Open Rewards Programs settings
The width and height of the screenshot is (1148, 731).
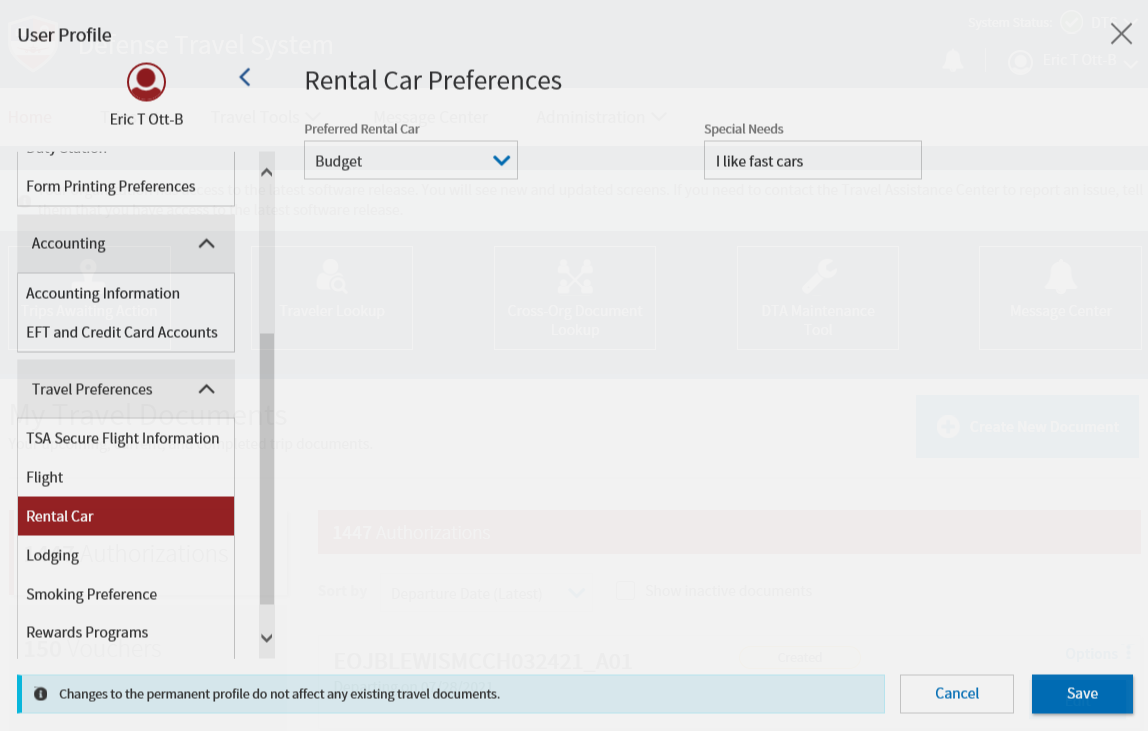tap(87, 633)
